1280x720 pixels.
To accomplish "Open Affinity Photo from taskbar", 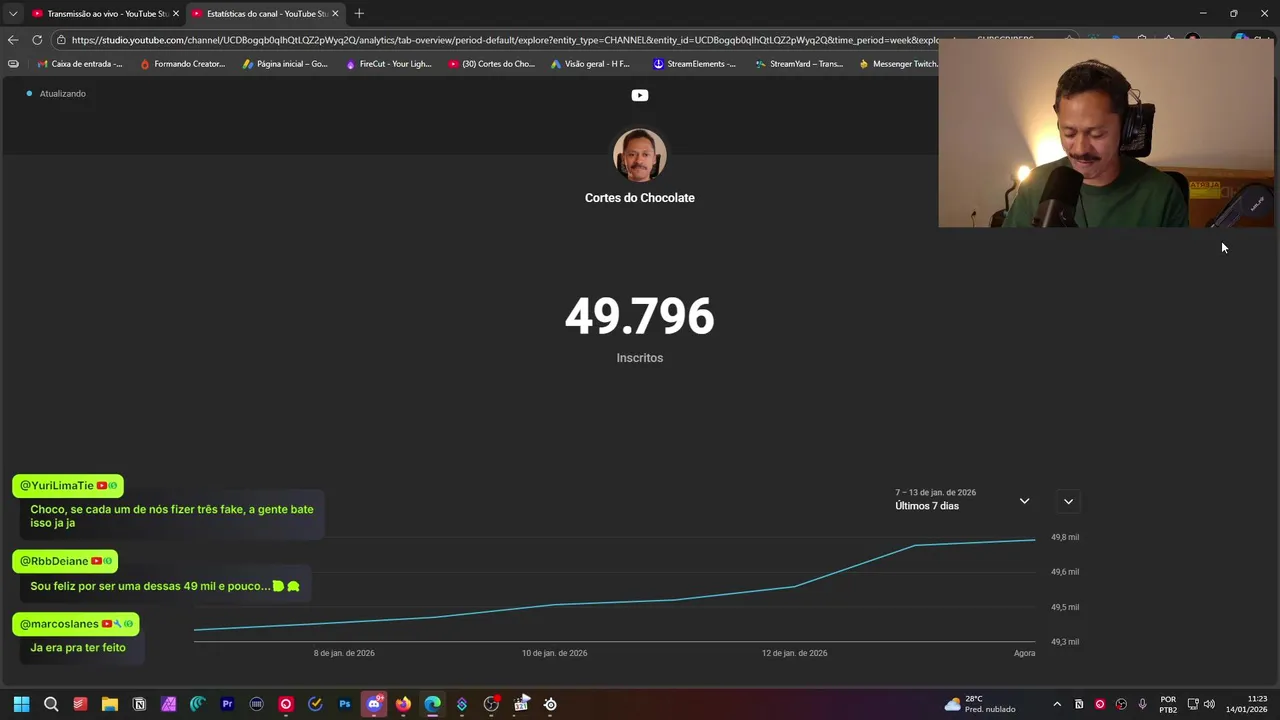I will click(x=168, y=704).
